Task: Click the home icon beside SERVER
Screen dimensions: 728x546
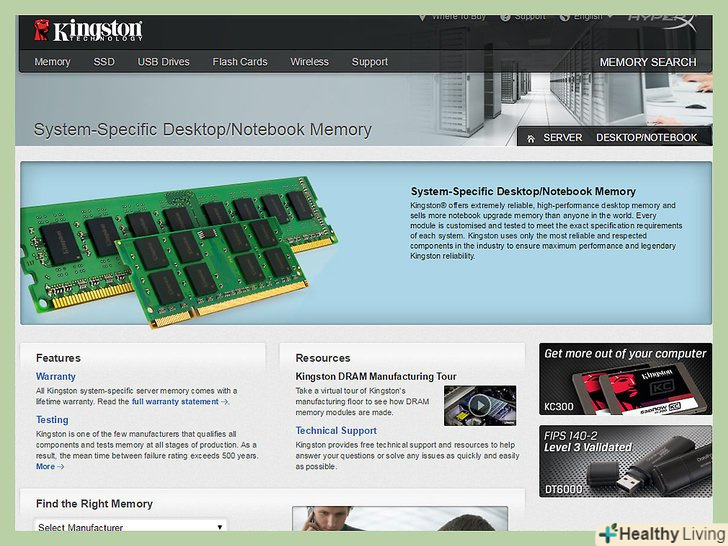Action: pyautogui.click(x=531, y=138)
